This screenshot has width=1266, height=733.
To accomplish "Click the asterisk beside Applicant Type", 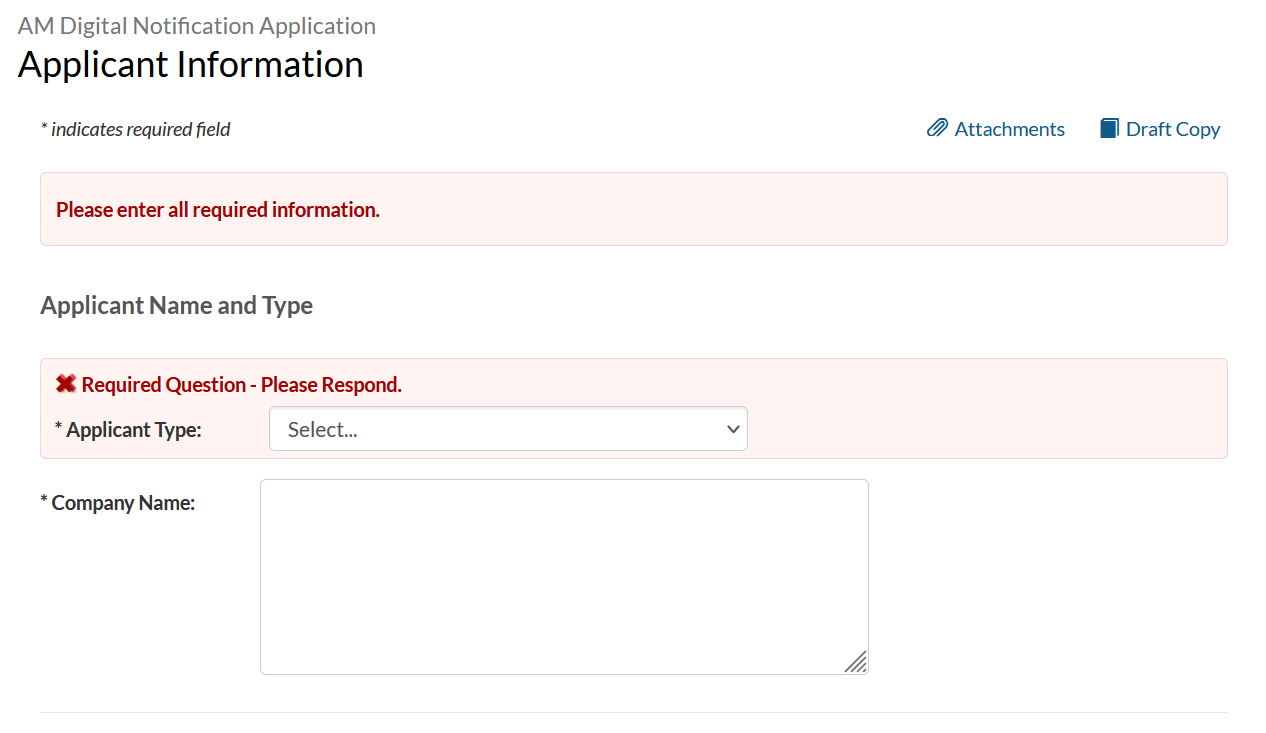I will 59,429.
